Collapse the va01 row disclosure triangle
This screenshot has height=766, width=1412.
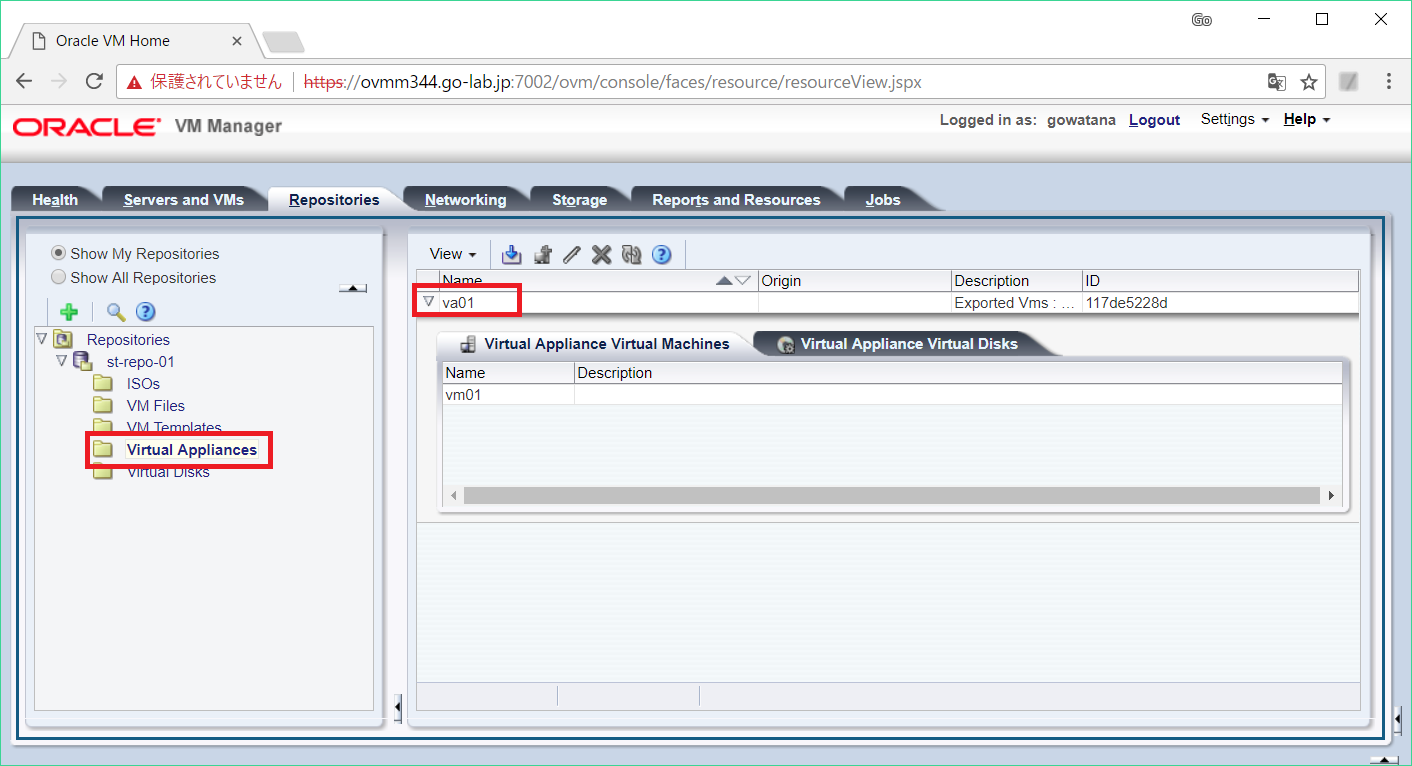pyautogui.click(x=429, y=301)
